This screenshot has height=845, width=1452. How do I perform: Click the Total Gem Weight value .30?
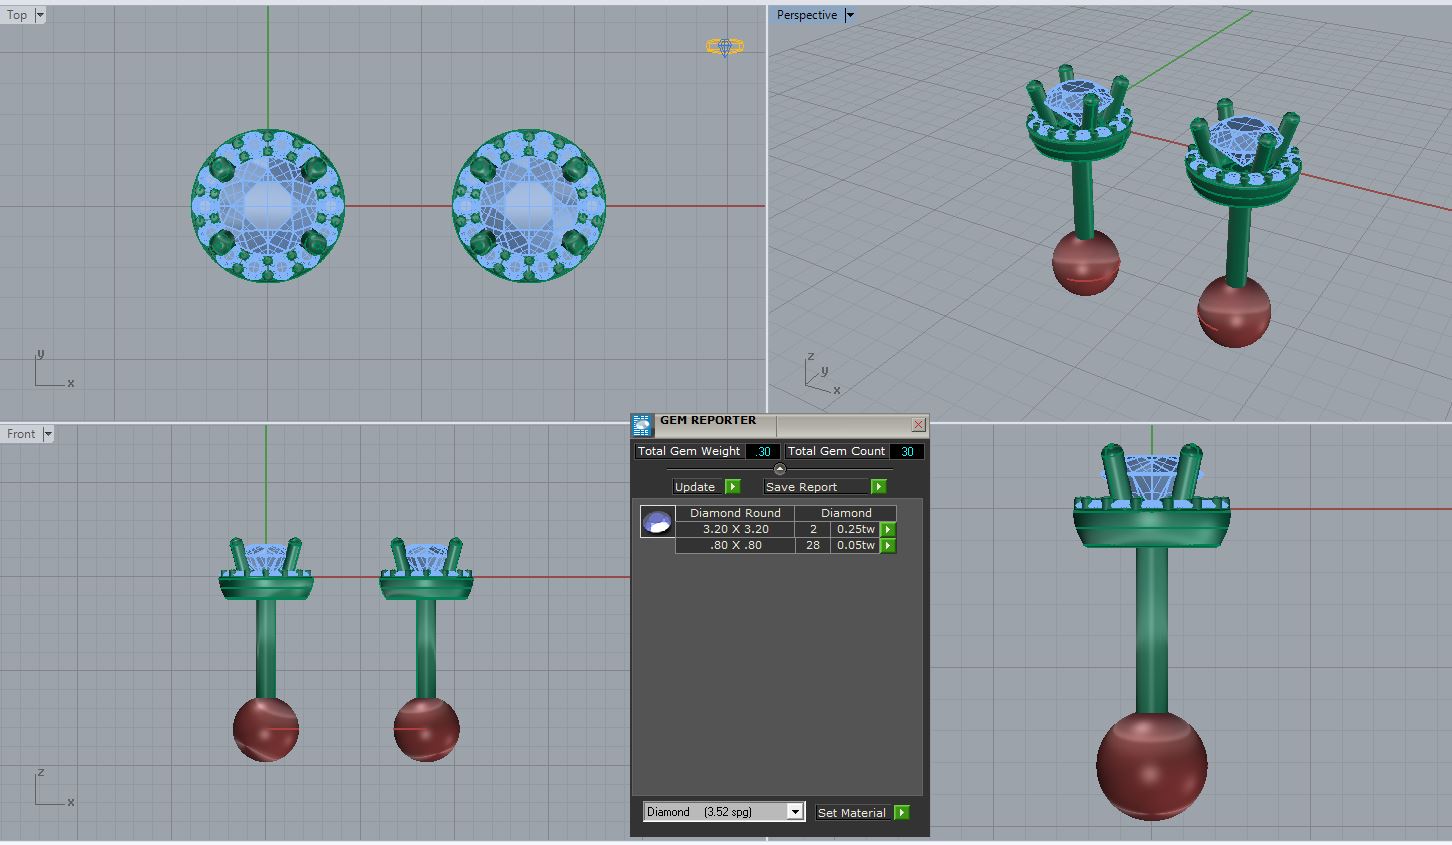click(x=763, y=452)
